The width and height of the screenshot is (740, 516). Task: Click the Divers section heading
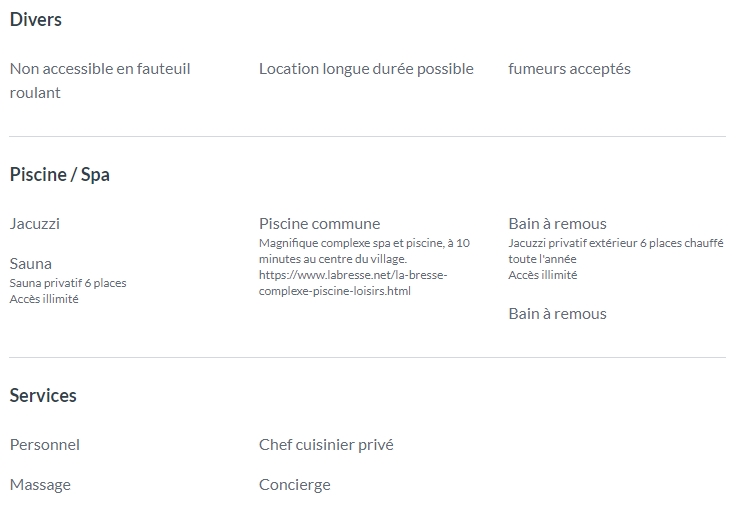[x=36, y=20]
